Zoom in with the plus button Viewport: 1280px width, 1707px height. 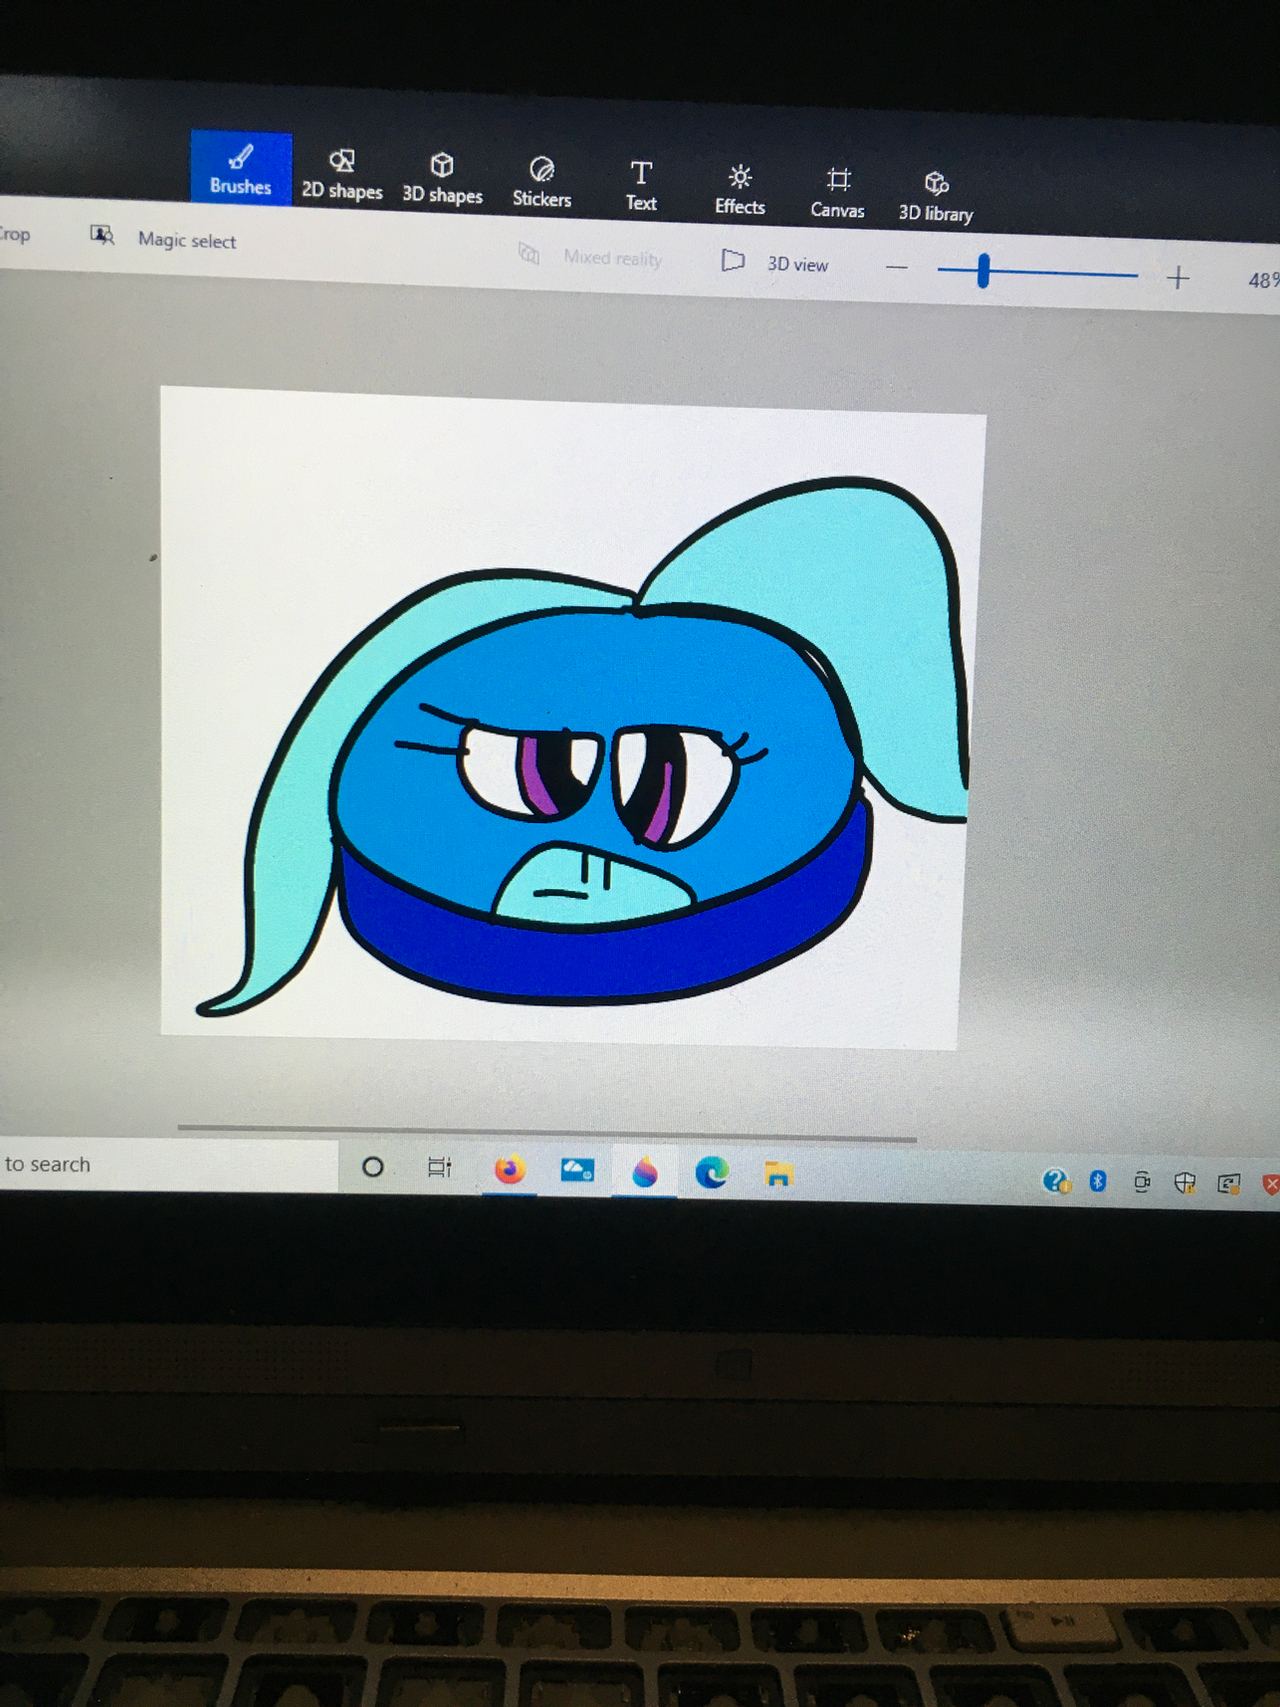point(1178,278)
